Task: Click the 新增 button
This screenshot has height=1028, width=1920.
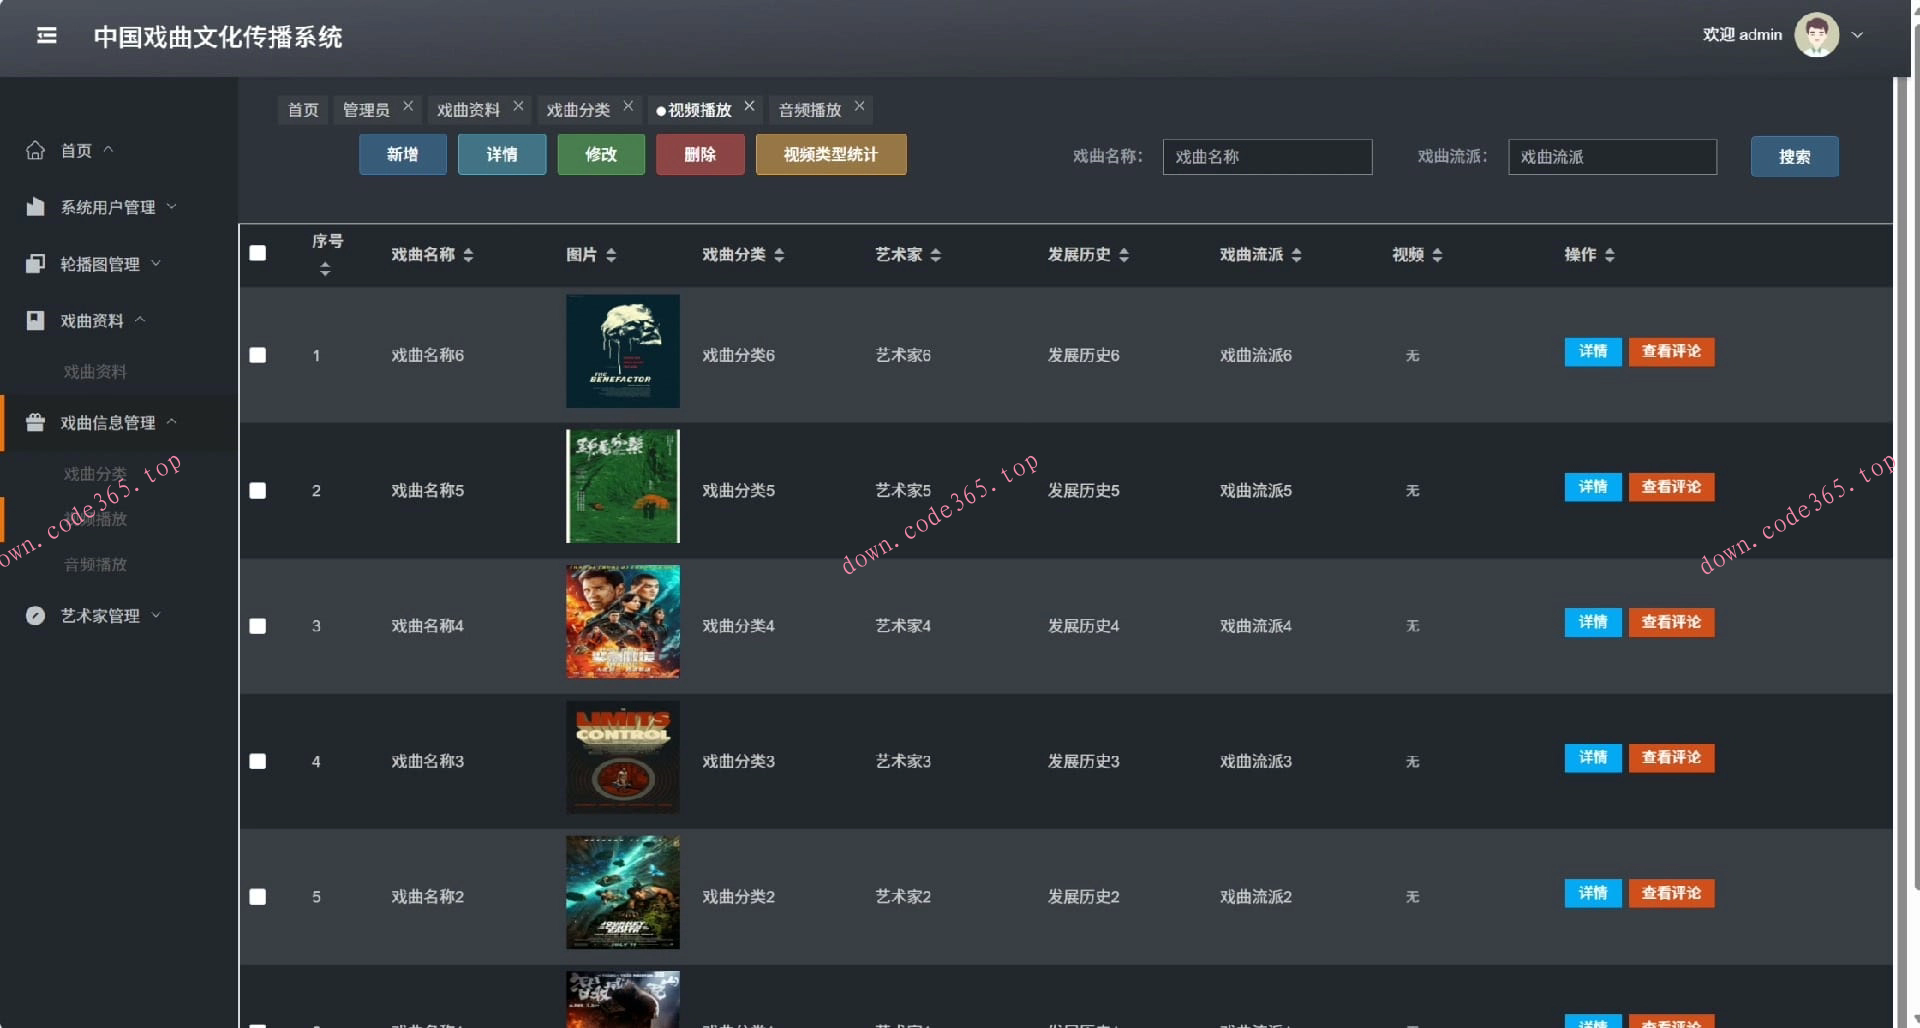Action: tap(403, 155)
